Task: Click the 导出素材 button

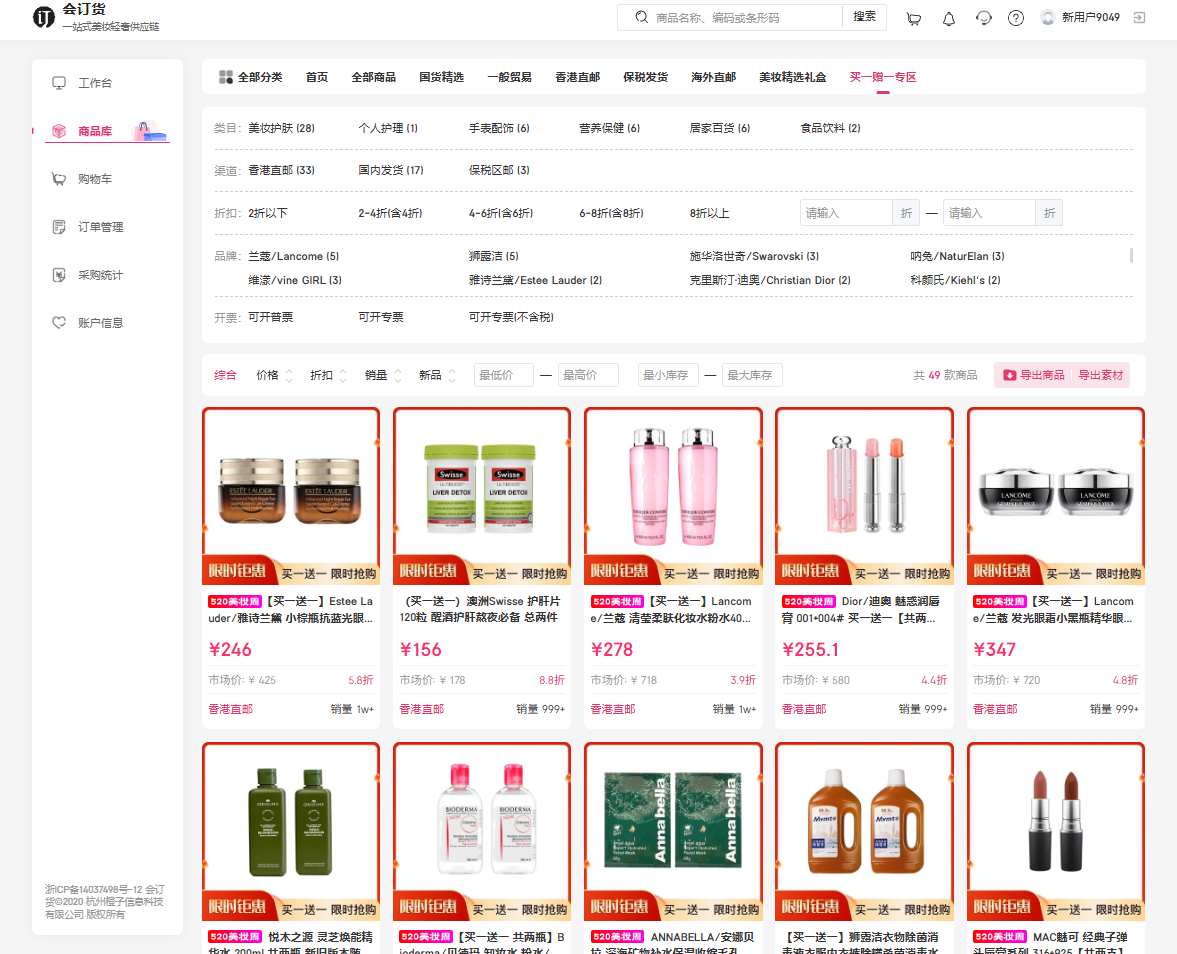Action: point(1100,375)
